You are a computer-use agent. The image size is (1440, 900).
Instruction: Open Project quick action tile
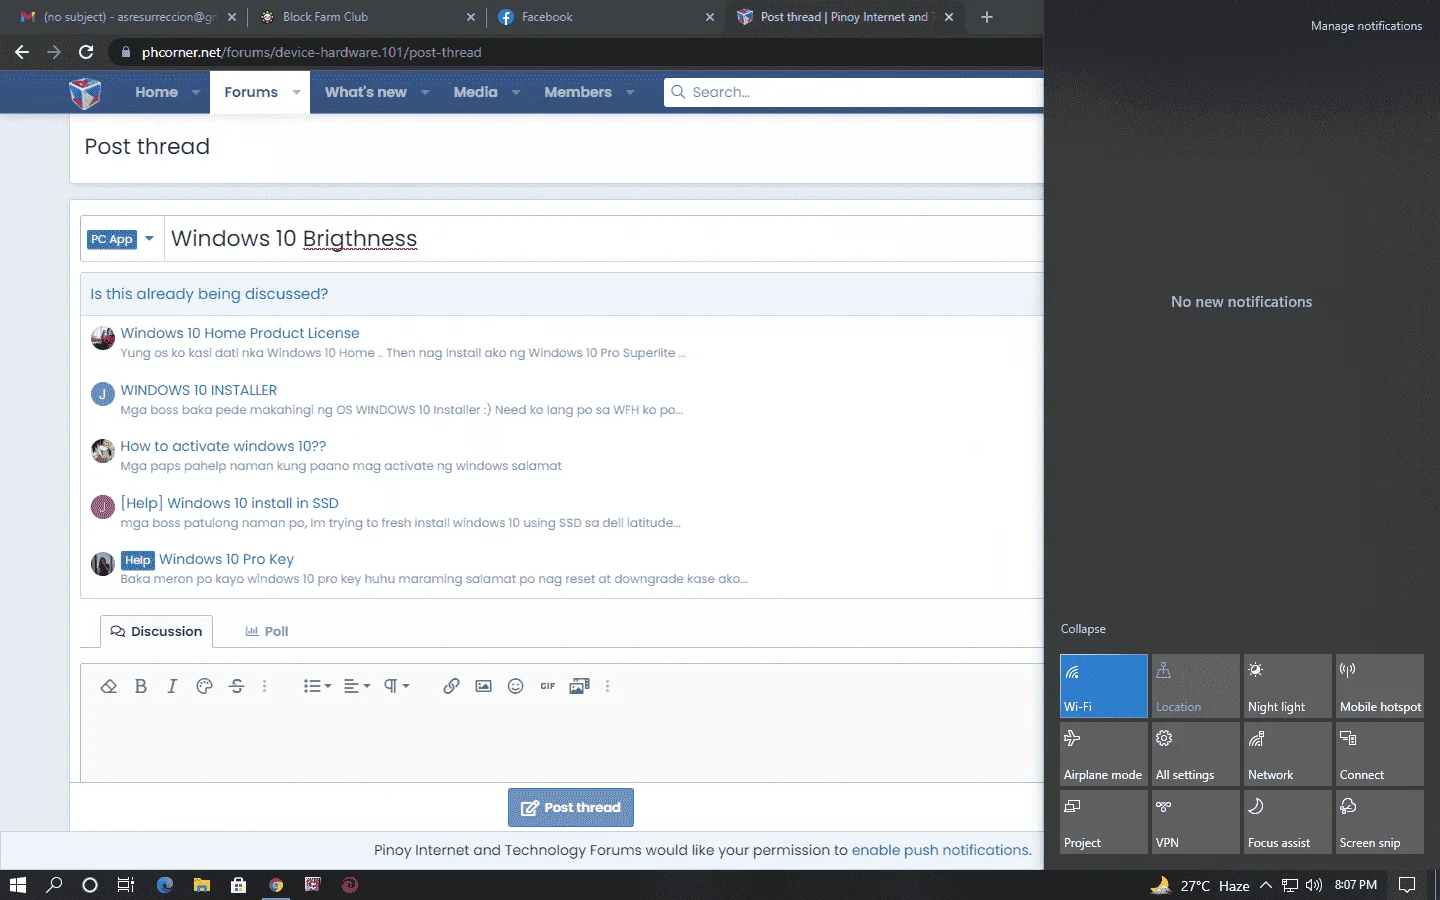[x=1104, y=822]
